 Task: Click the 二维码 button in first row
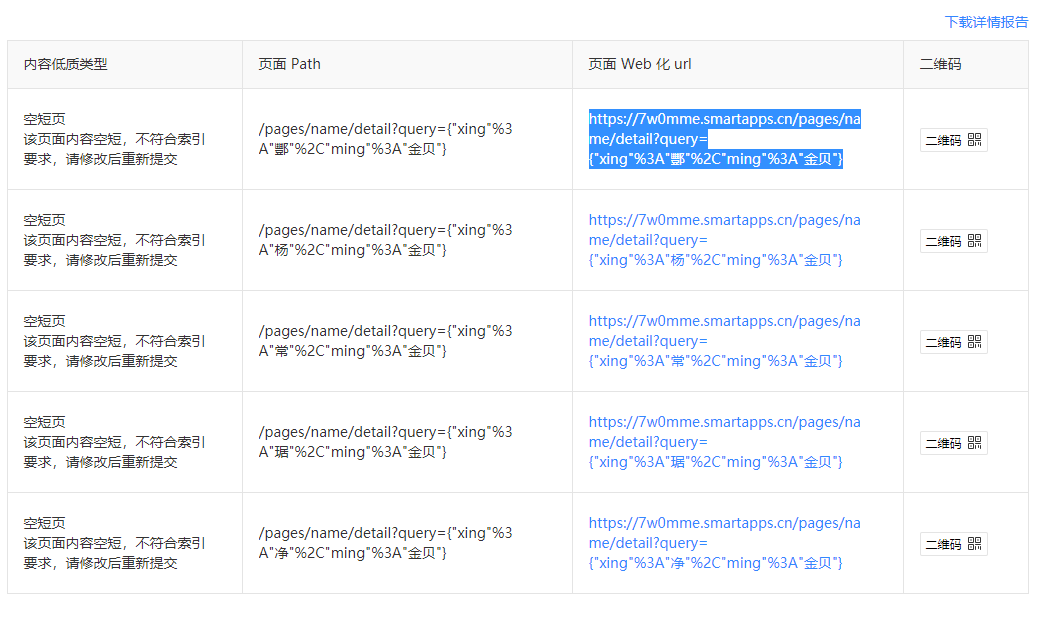(953, 140)
